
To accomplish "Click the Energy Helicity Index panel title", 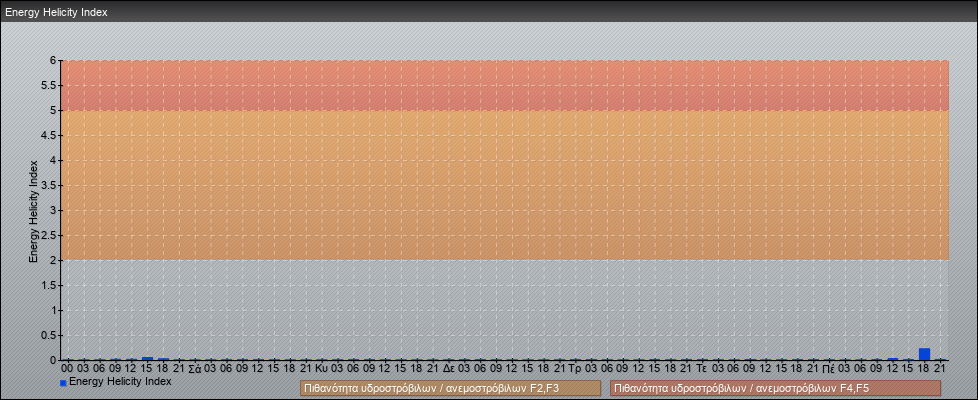I will coord(56,12).
